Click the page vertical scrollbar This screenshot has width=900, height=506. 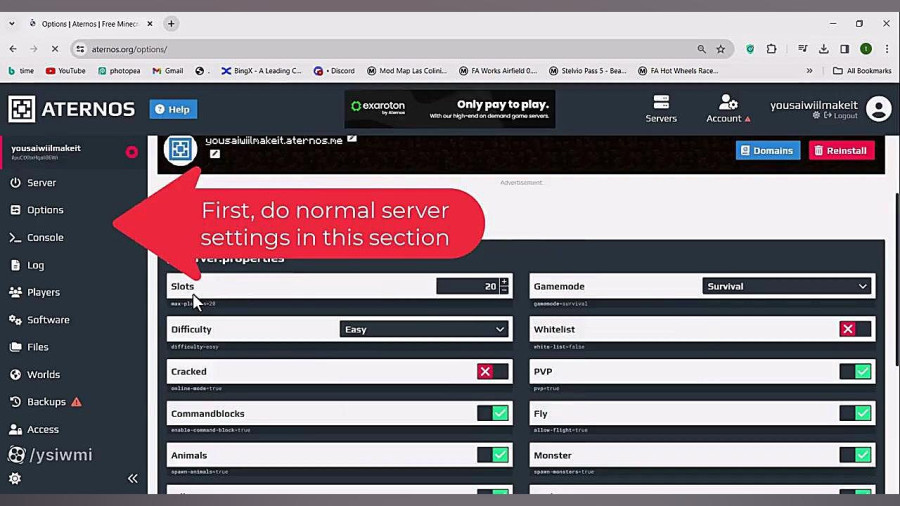pyautogui.click(x=897, y=279)
